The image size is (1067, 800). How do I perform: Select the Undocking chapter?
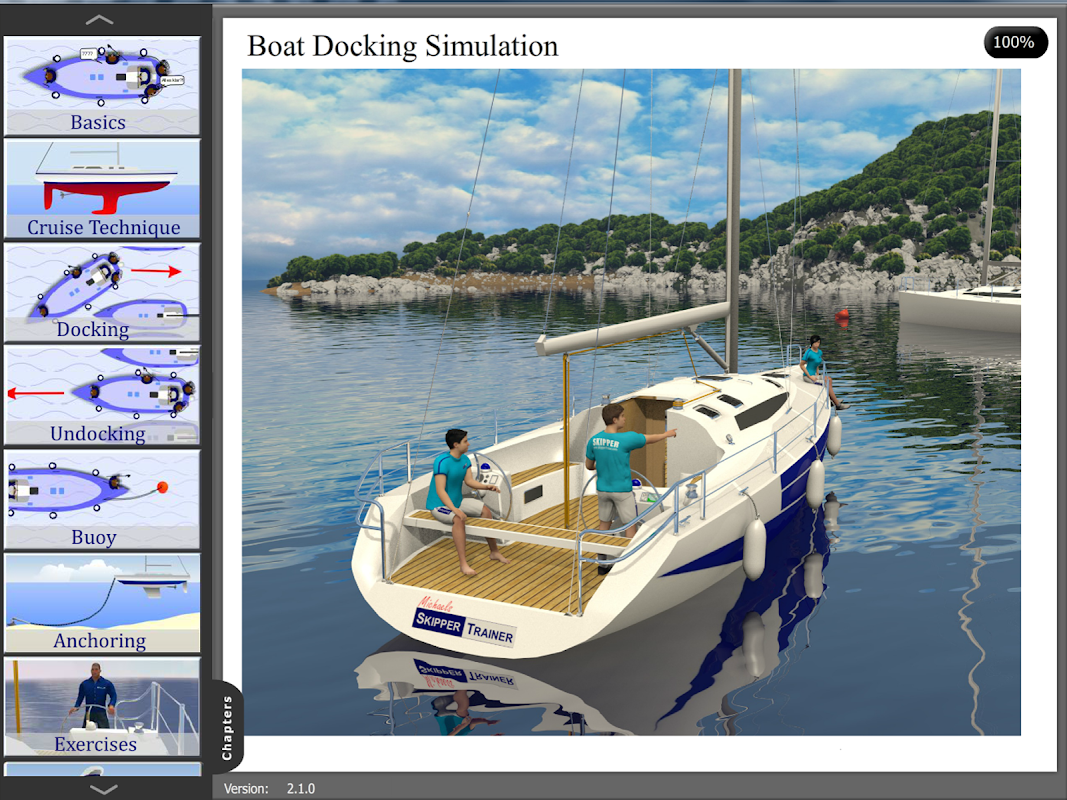[x=102, y=396]
